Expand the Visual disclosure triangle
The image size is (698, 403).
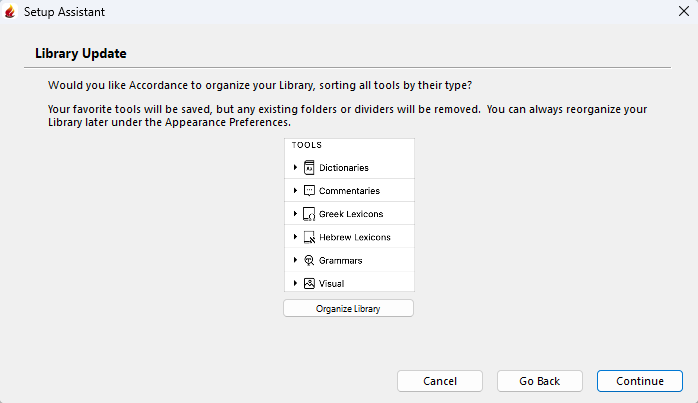(295, 283)
